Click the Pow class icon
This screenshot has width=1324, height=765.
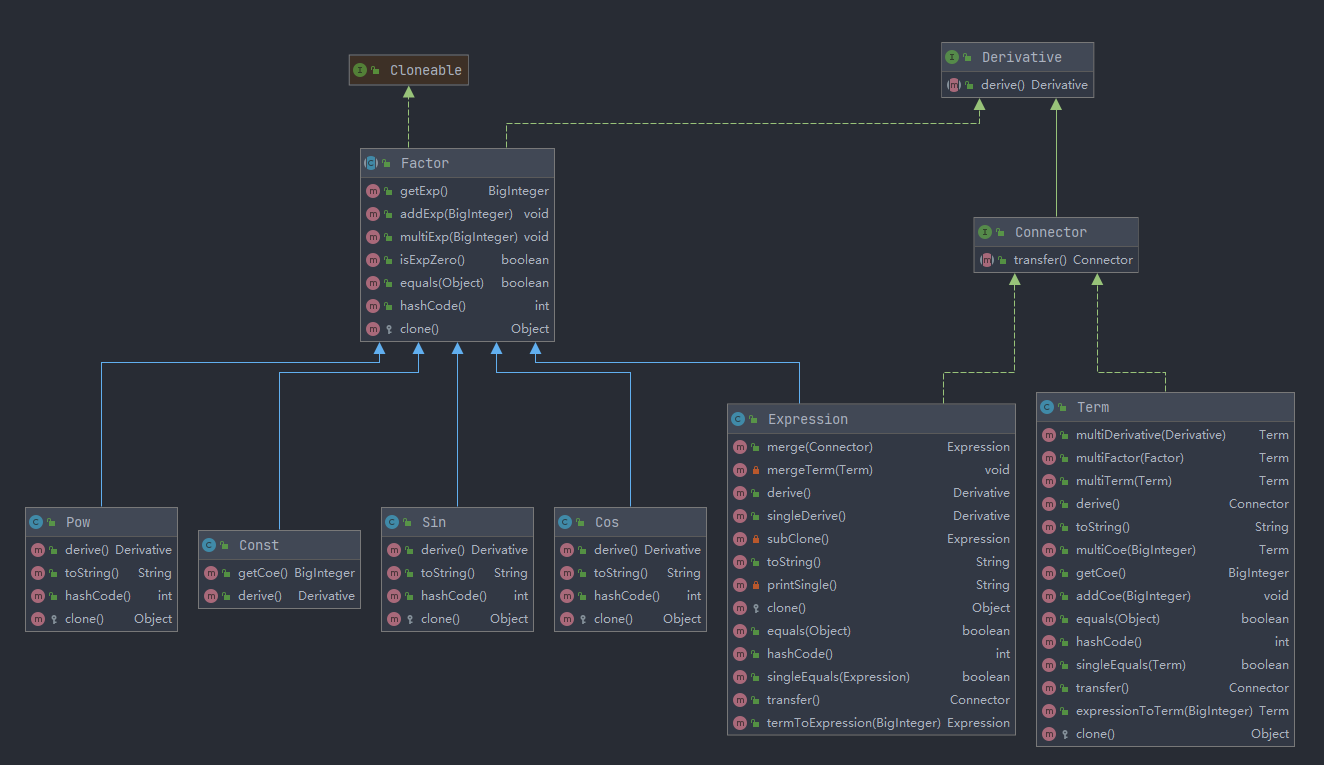pos(36,522)
